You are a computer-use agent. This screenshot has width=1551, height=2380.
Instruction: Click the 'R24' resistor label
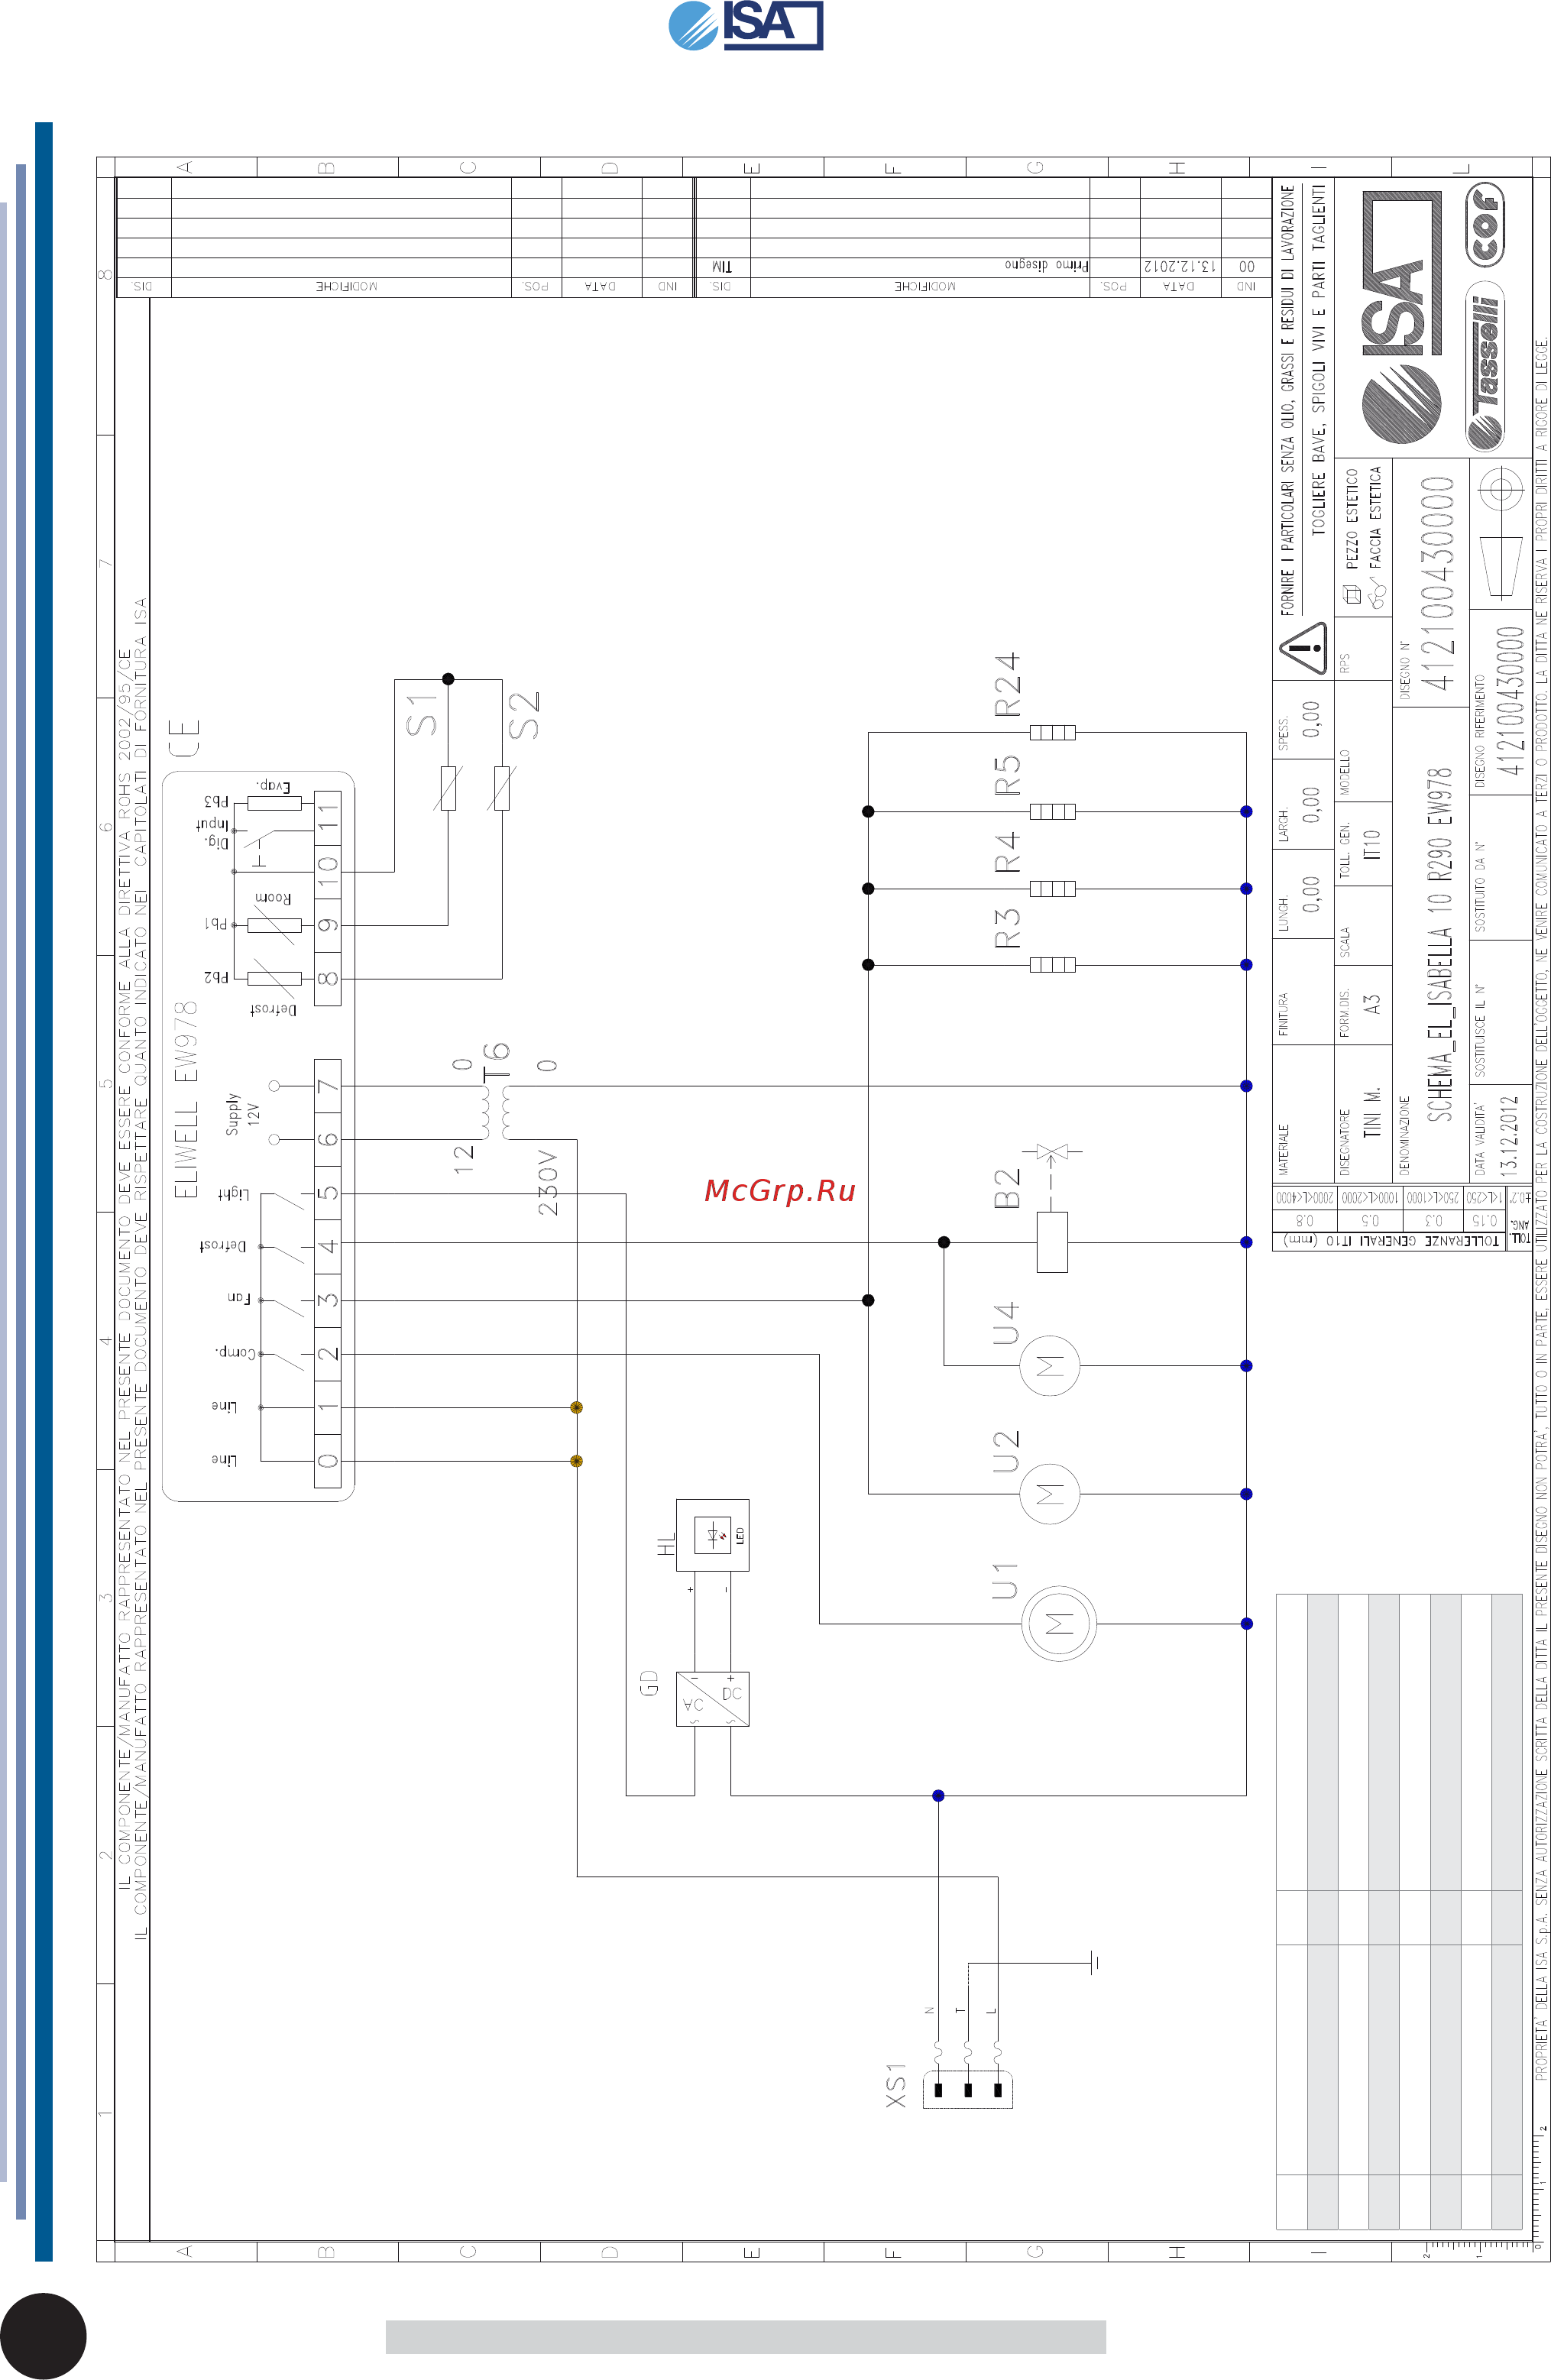click(1006, 685)
